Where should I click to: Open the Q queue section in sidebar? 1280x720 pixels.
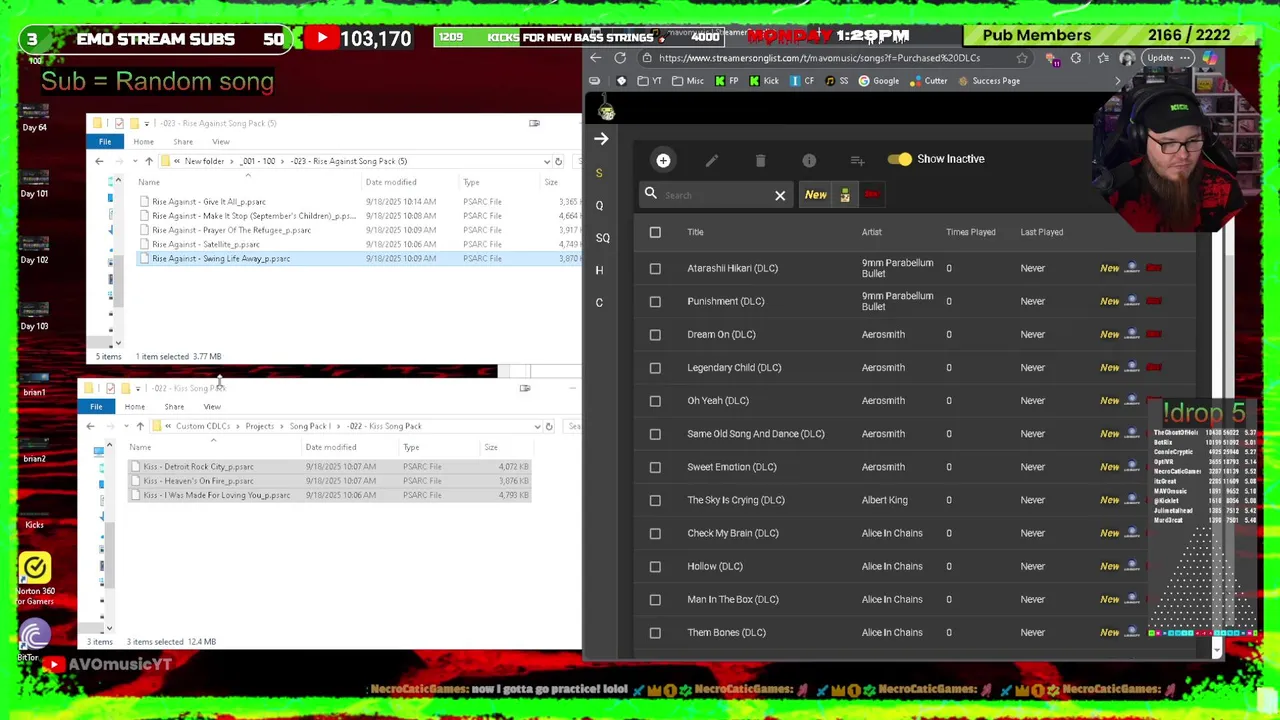click(x=599, y=205)
